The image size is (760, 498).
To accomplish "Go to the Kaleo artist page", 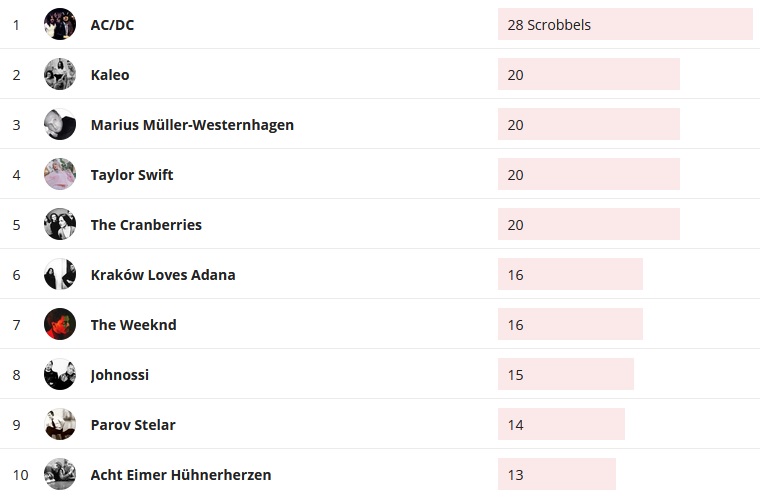I will (x=110, y=75).
